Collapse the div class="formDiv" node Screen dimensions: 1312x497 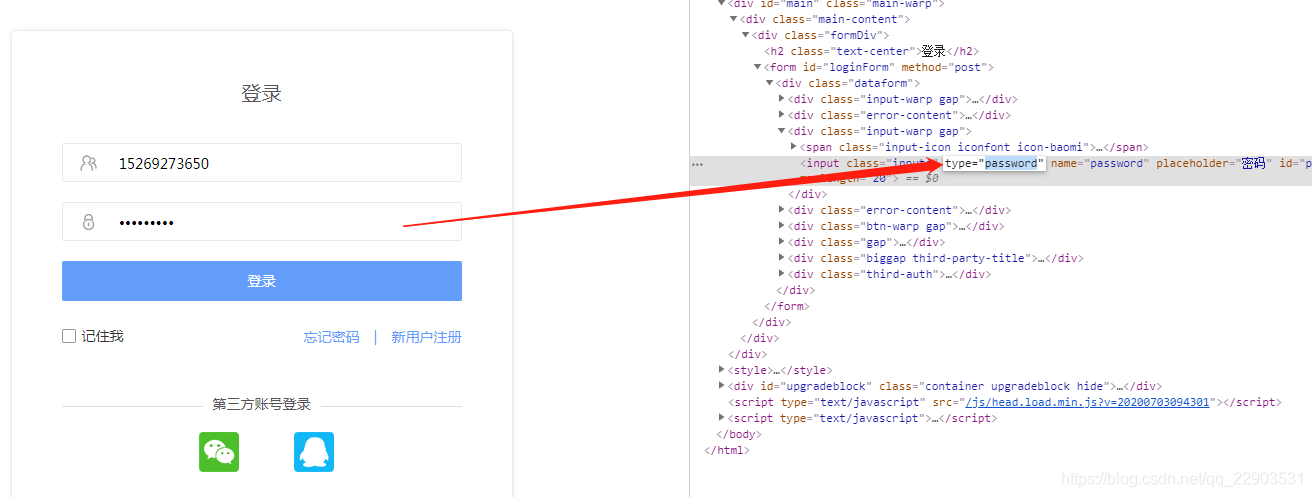pos(745,35)
